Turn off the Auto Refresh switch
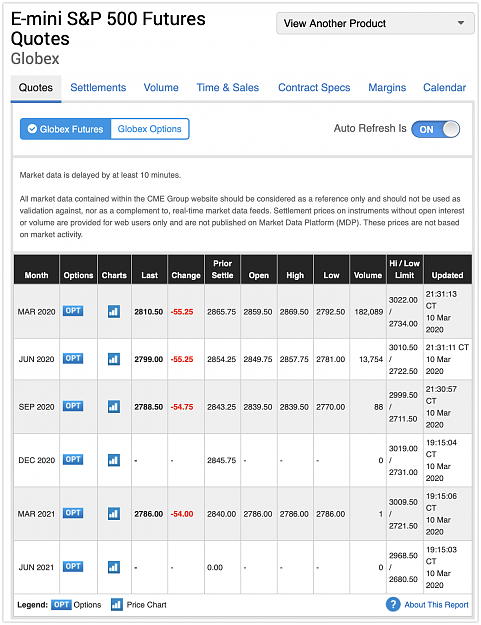The height and width of the screenshot is (625, 481). pyautogui.click(x=435, y=129)
